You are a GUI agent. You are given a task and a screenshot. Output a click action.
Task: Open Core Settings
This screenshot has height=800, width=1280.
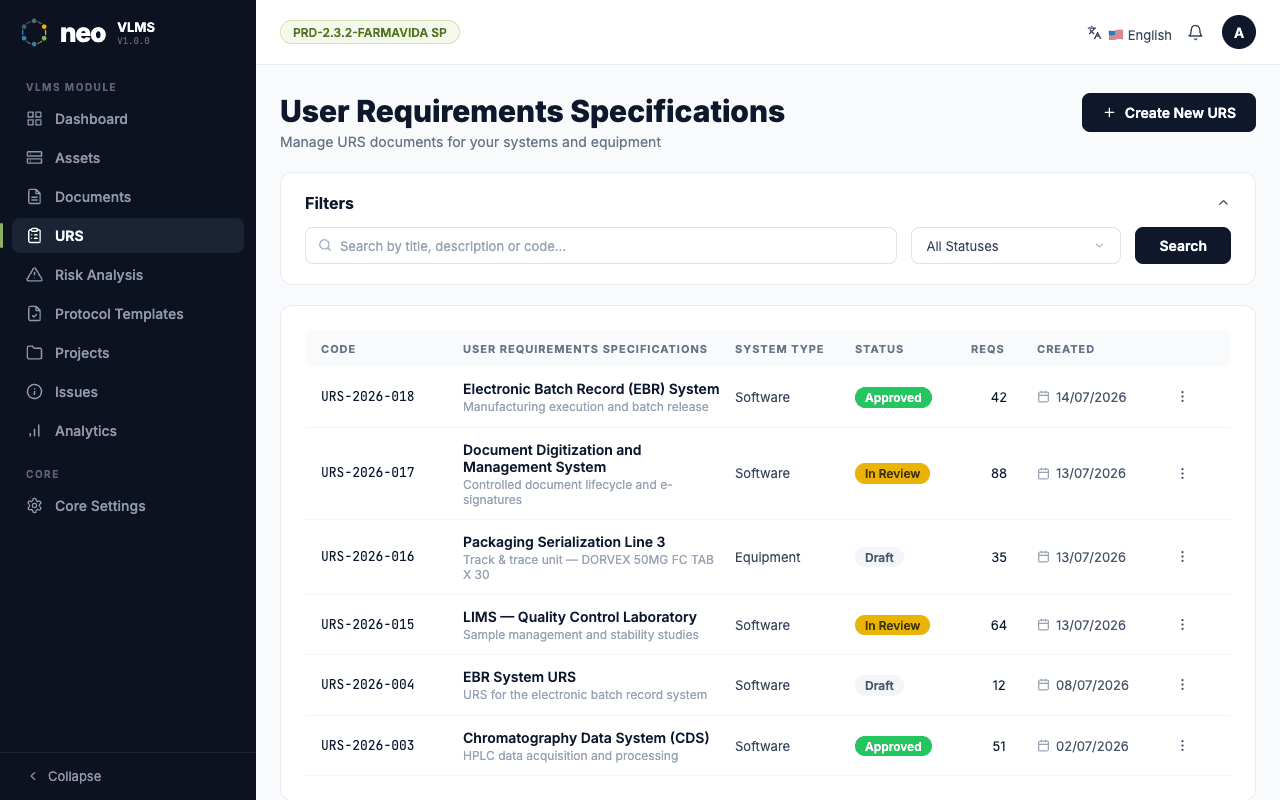(x=128, y=506)
